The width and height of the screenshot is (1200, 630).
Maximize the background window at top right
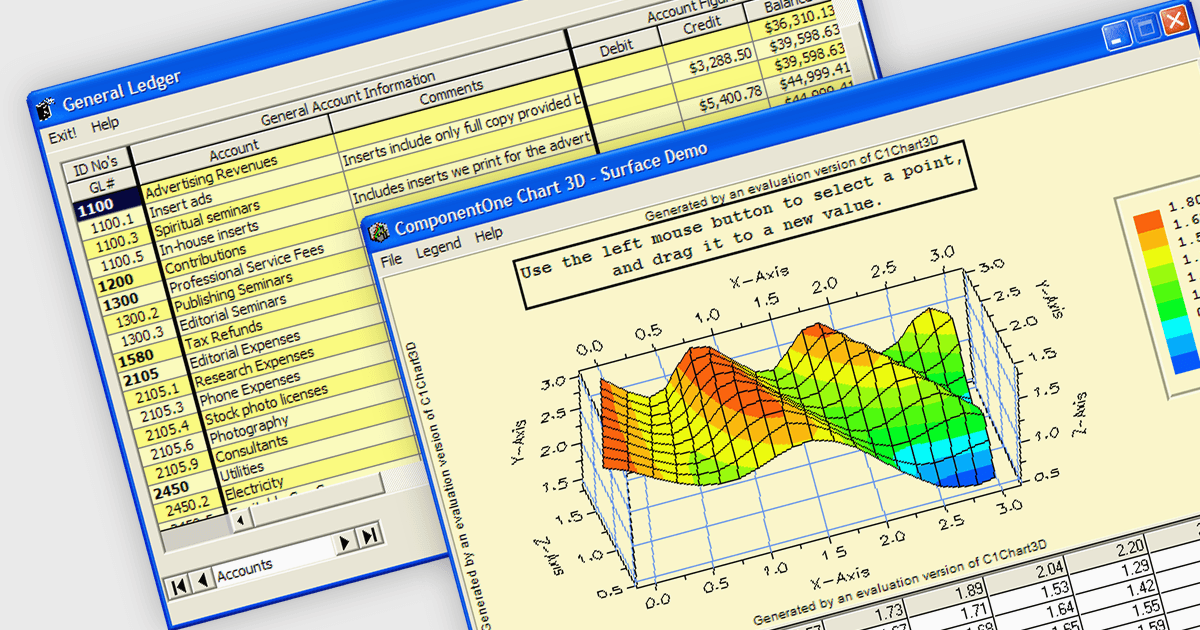[1145, 29]
